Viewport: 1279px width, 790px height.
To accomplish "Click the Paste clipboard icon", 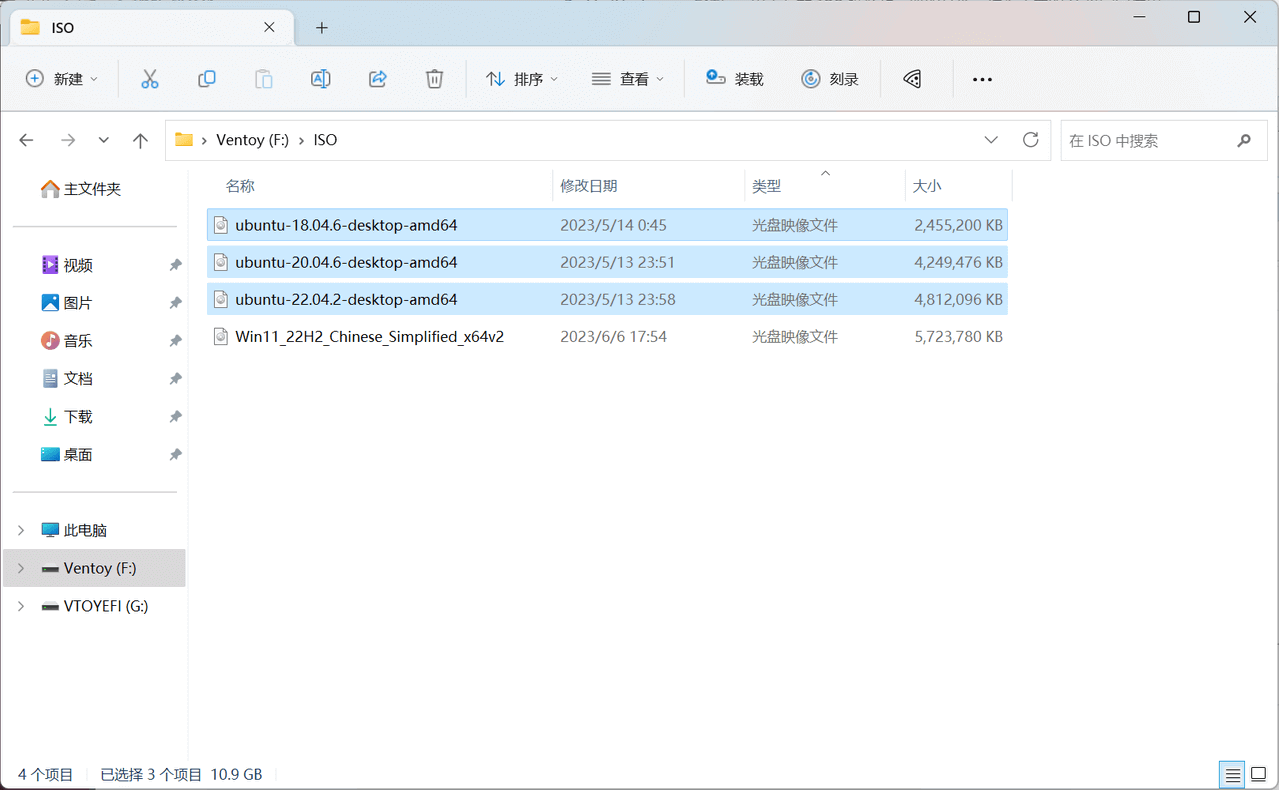I will (x=264, y=79).
